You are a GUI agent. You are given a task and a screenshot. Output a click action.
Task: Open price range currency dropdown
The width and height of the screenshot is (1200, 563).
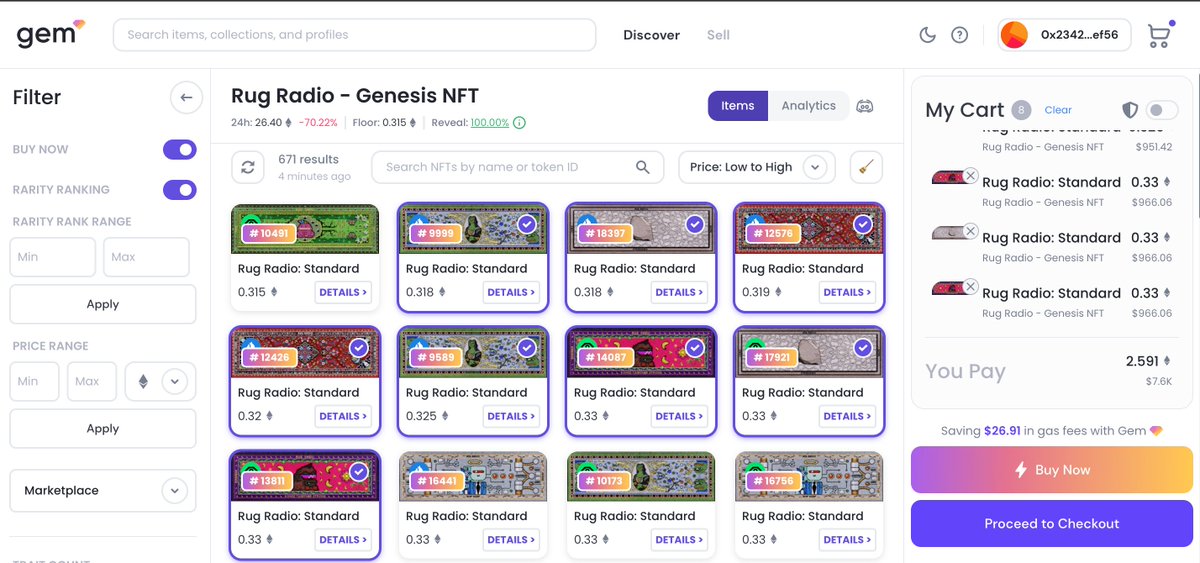(x=160, y=381)
